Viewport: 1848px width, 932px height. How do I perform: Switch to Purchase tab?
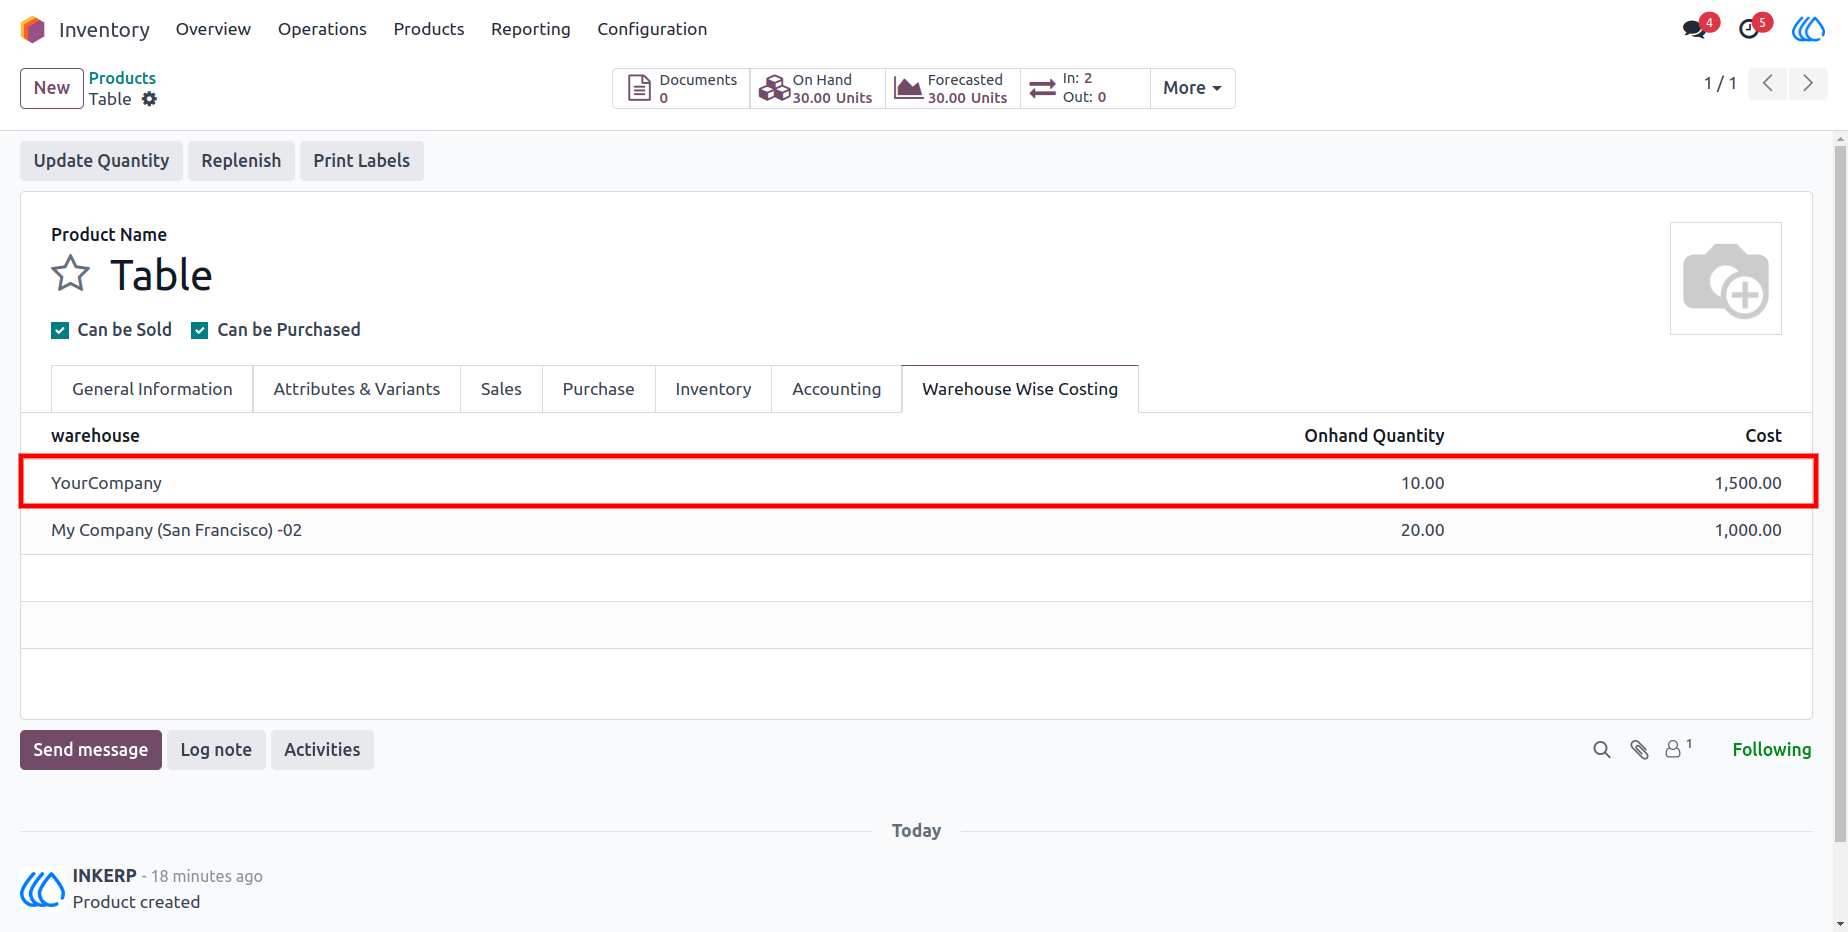click(598, 389)
